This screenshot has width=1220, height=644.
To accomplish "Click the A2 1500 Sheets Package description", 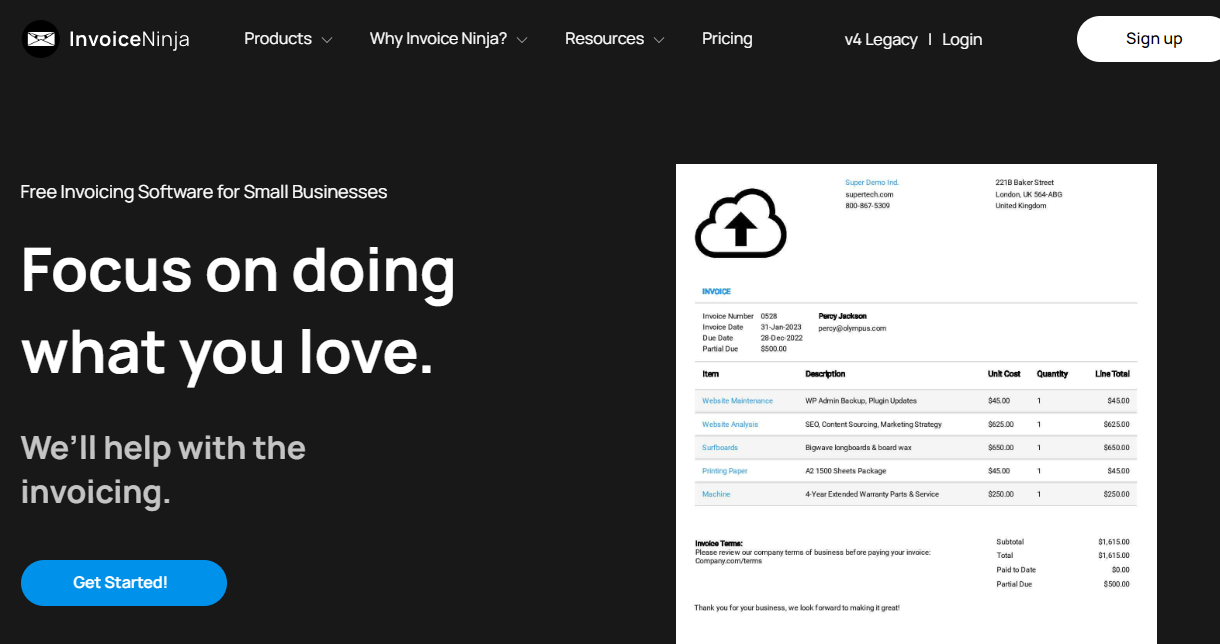I will tap(845, 471).
